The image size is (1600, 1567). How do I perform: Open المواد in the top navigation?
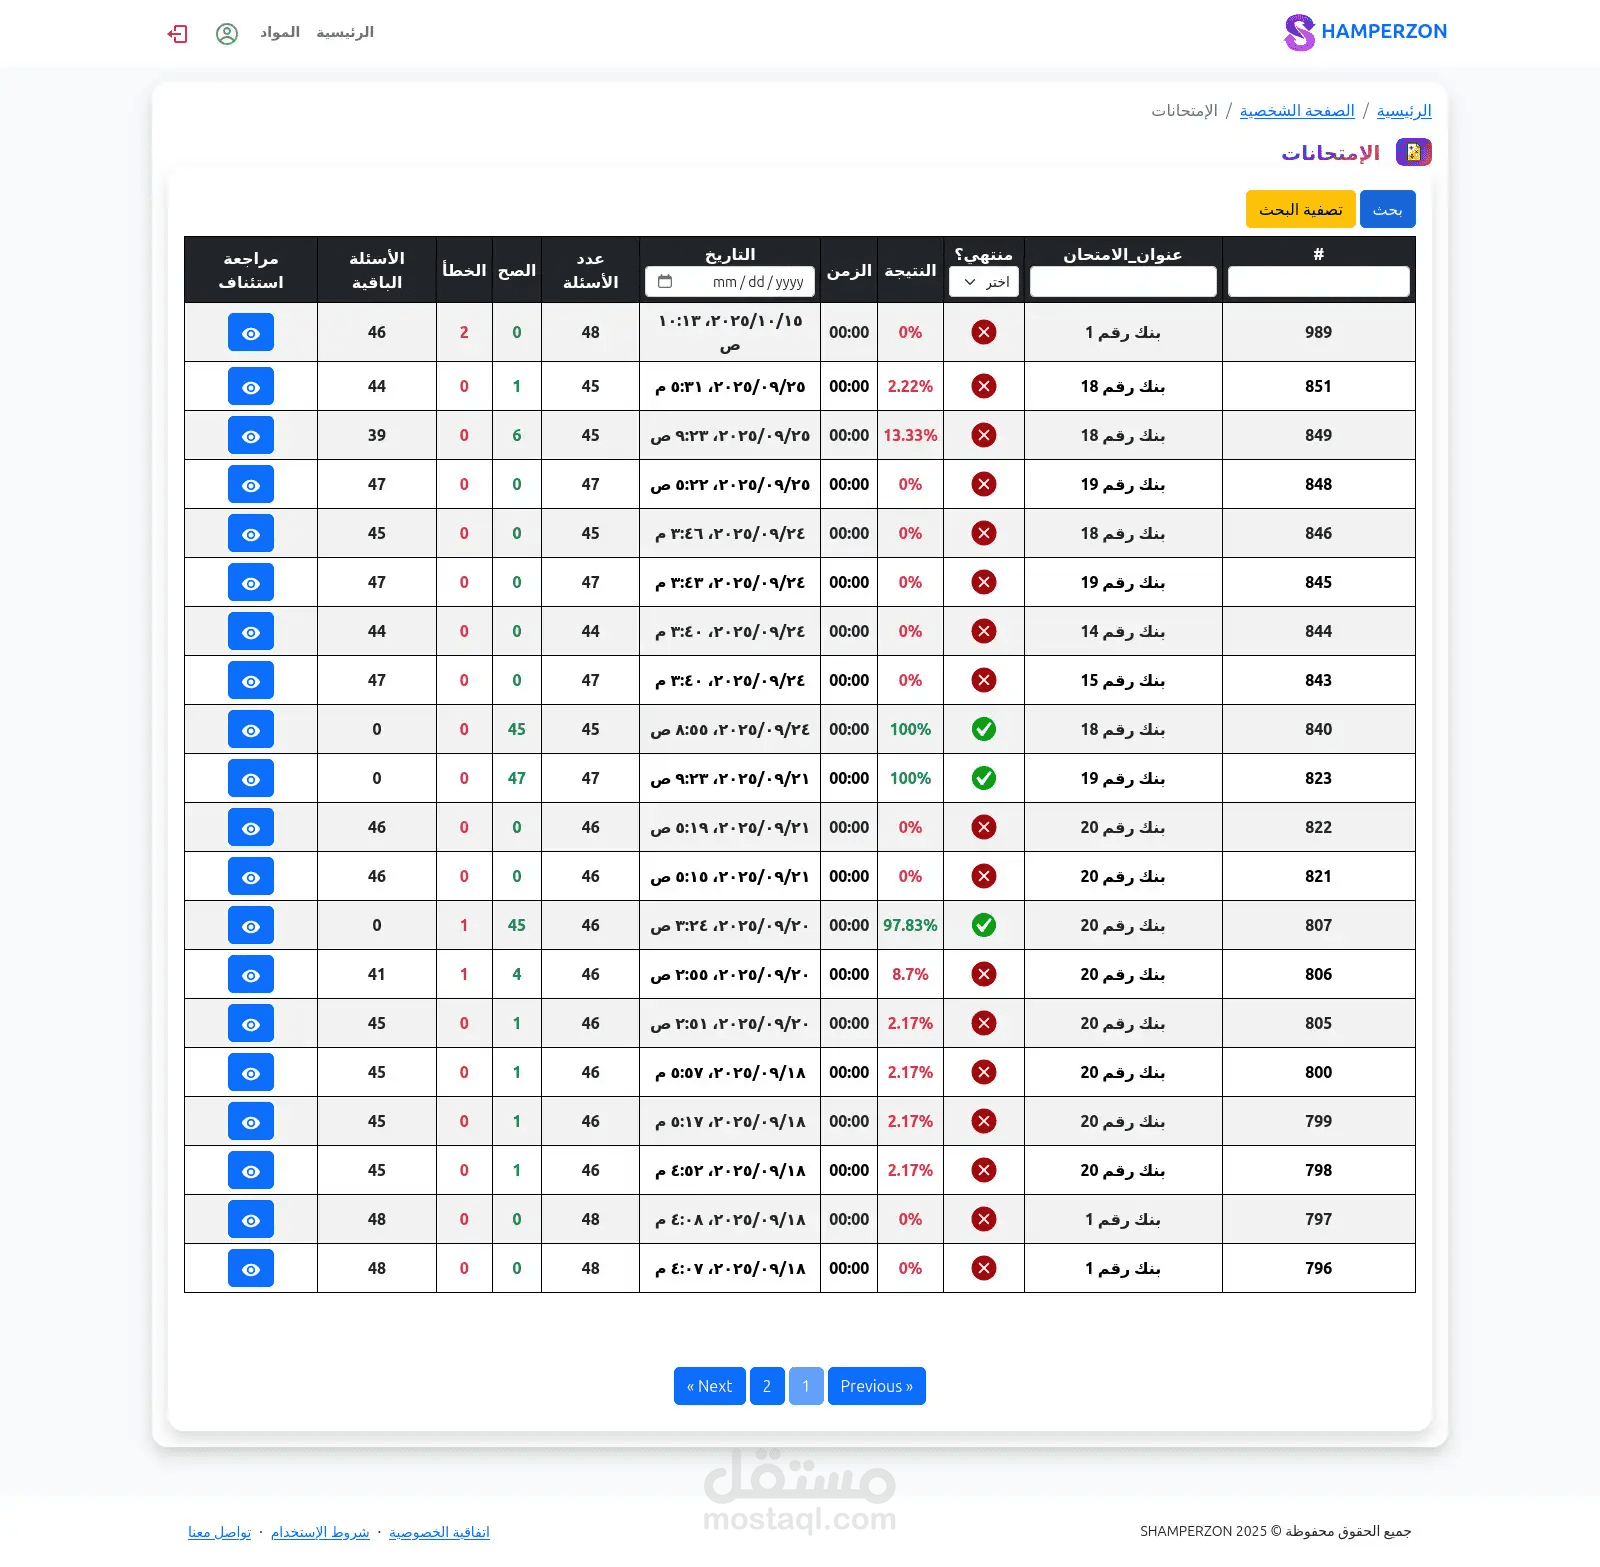[x=280, y=32]
